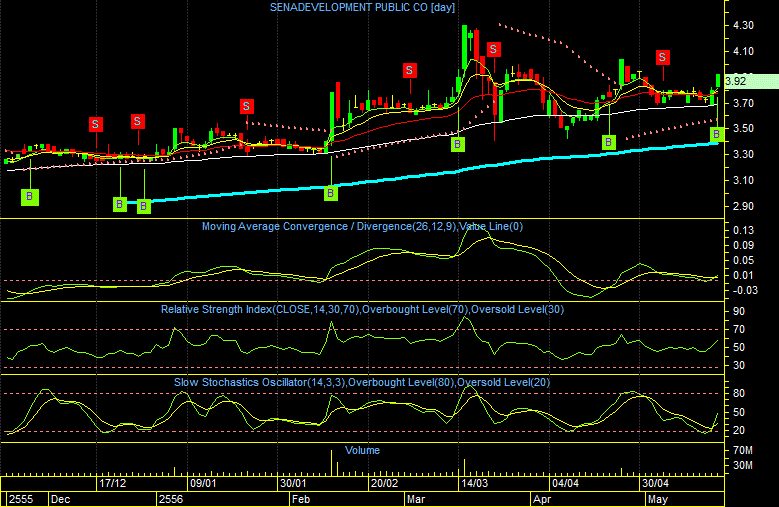Select the 90 level on the RSI axis

click(x=739, y=311)
